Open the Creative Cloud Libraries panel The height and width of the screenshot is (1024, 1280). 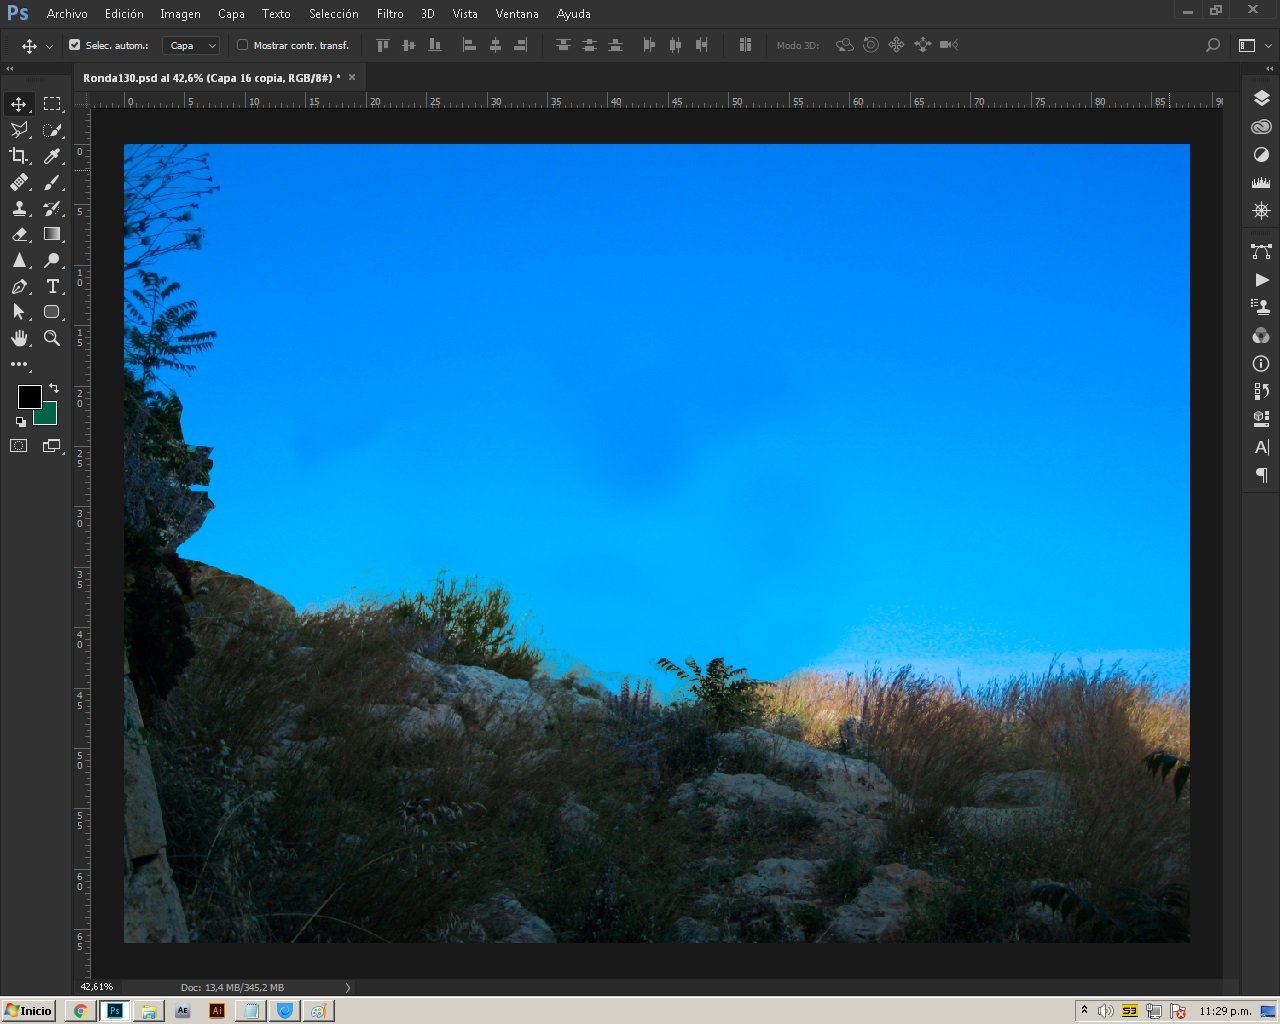tap(1261, 127)
